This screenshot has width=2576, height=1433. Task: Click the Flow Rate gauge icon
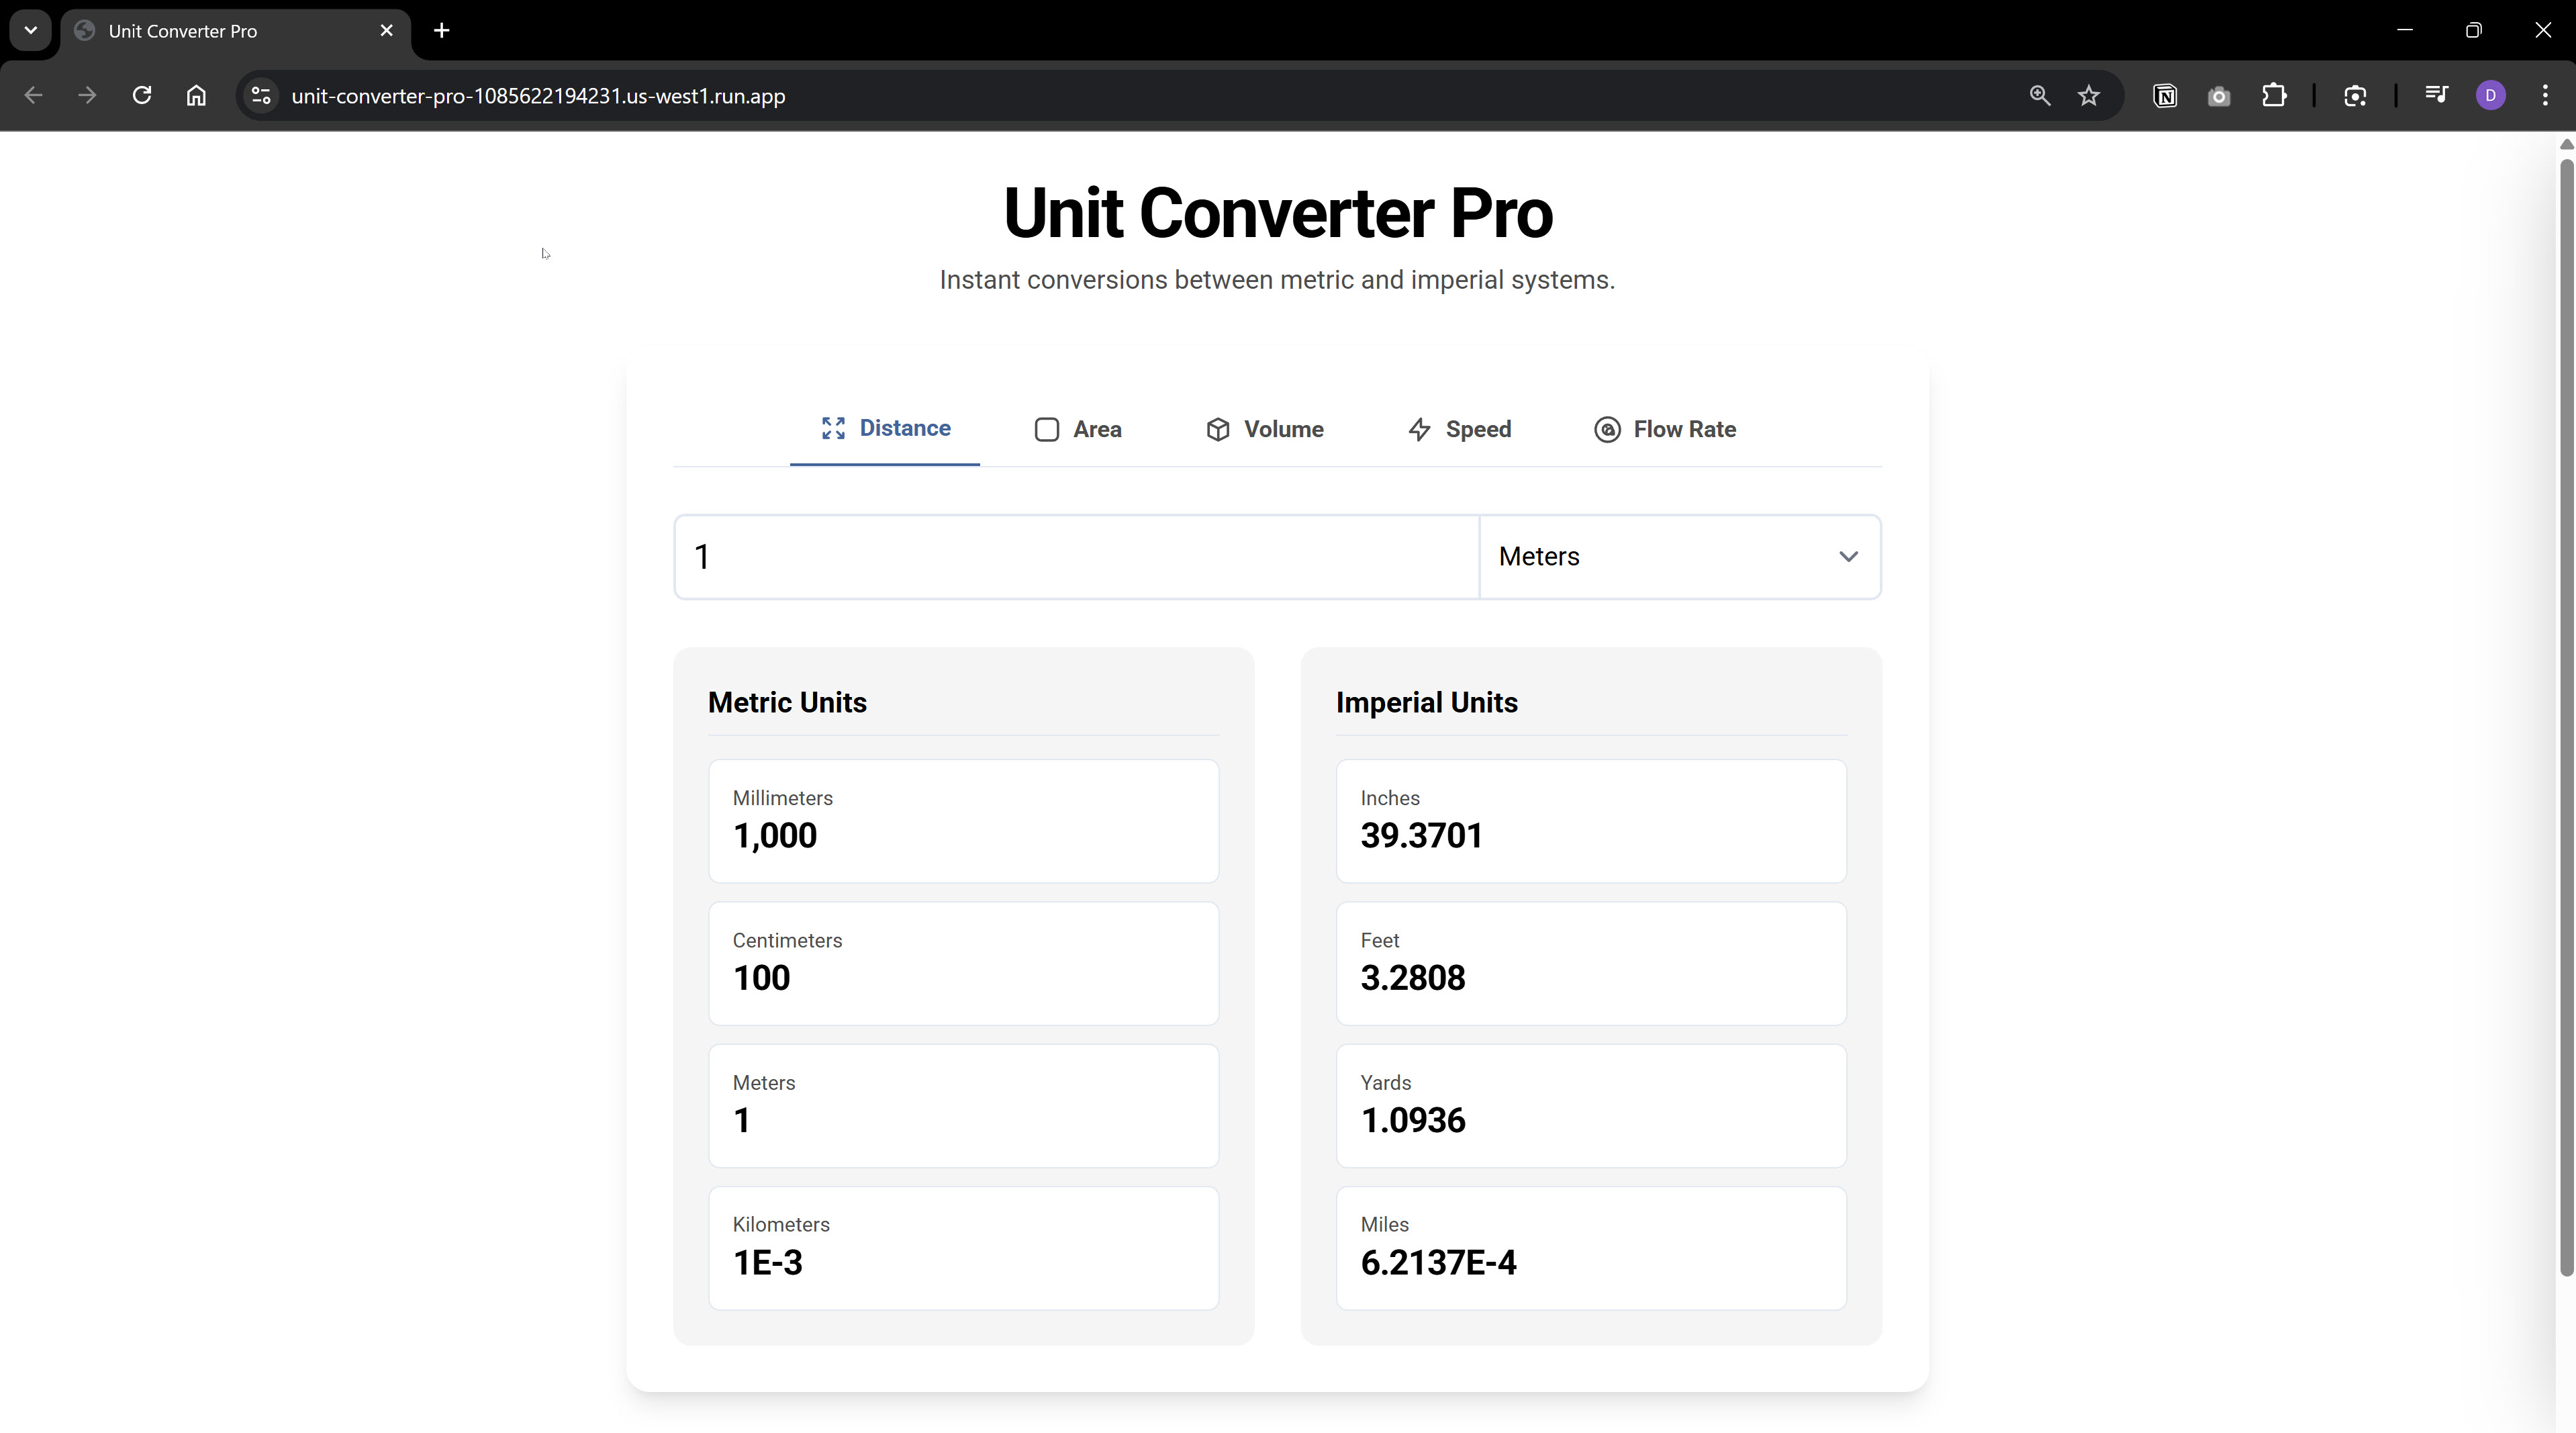(1607, 430)
